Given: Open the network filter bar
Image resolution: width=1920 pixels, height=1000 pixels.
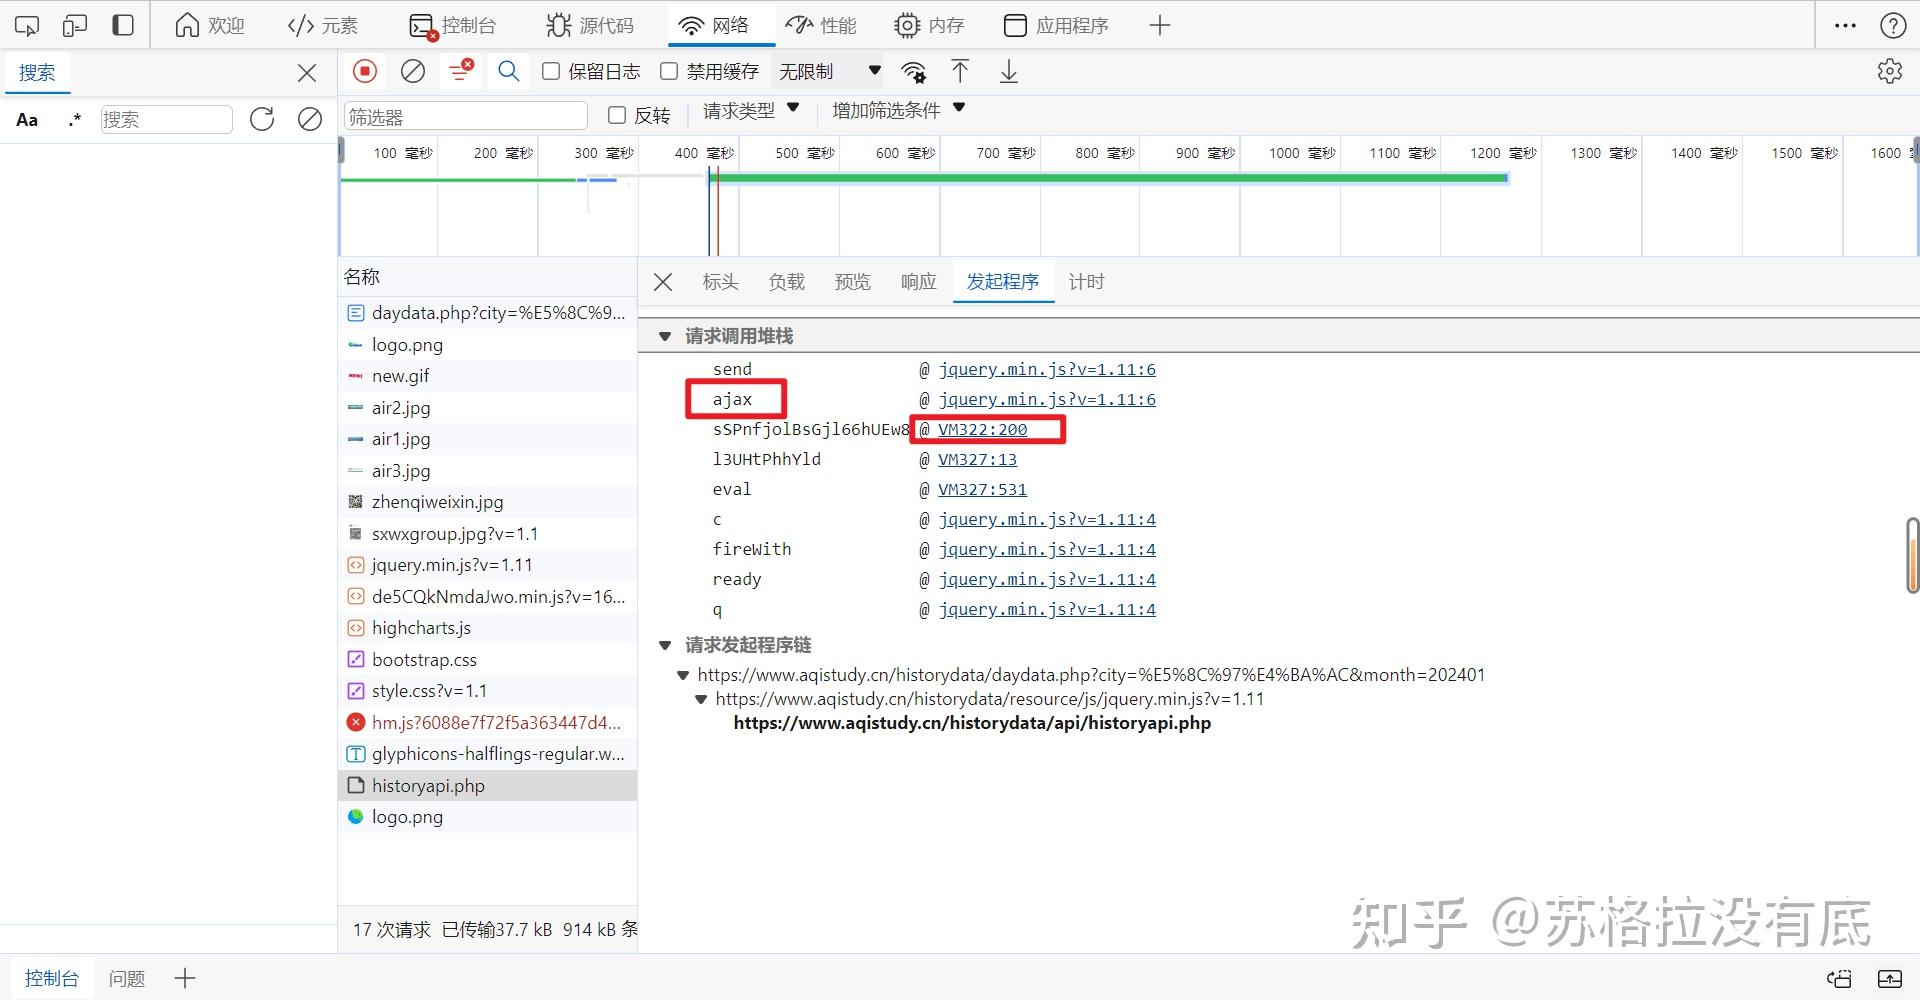Looking at the screenshot, I should [x=458, y=71].
